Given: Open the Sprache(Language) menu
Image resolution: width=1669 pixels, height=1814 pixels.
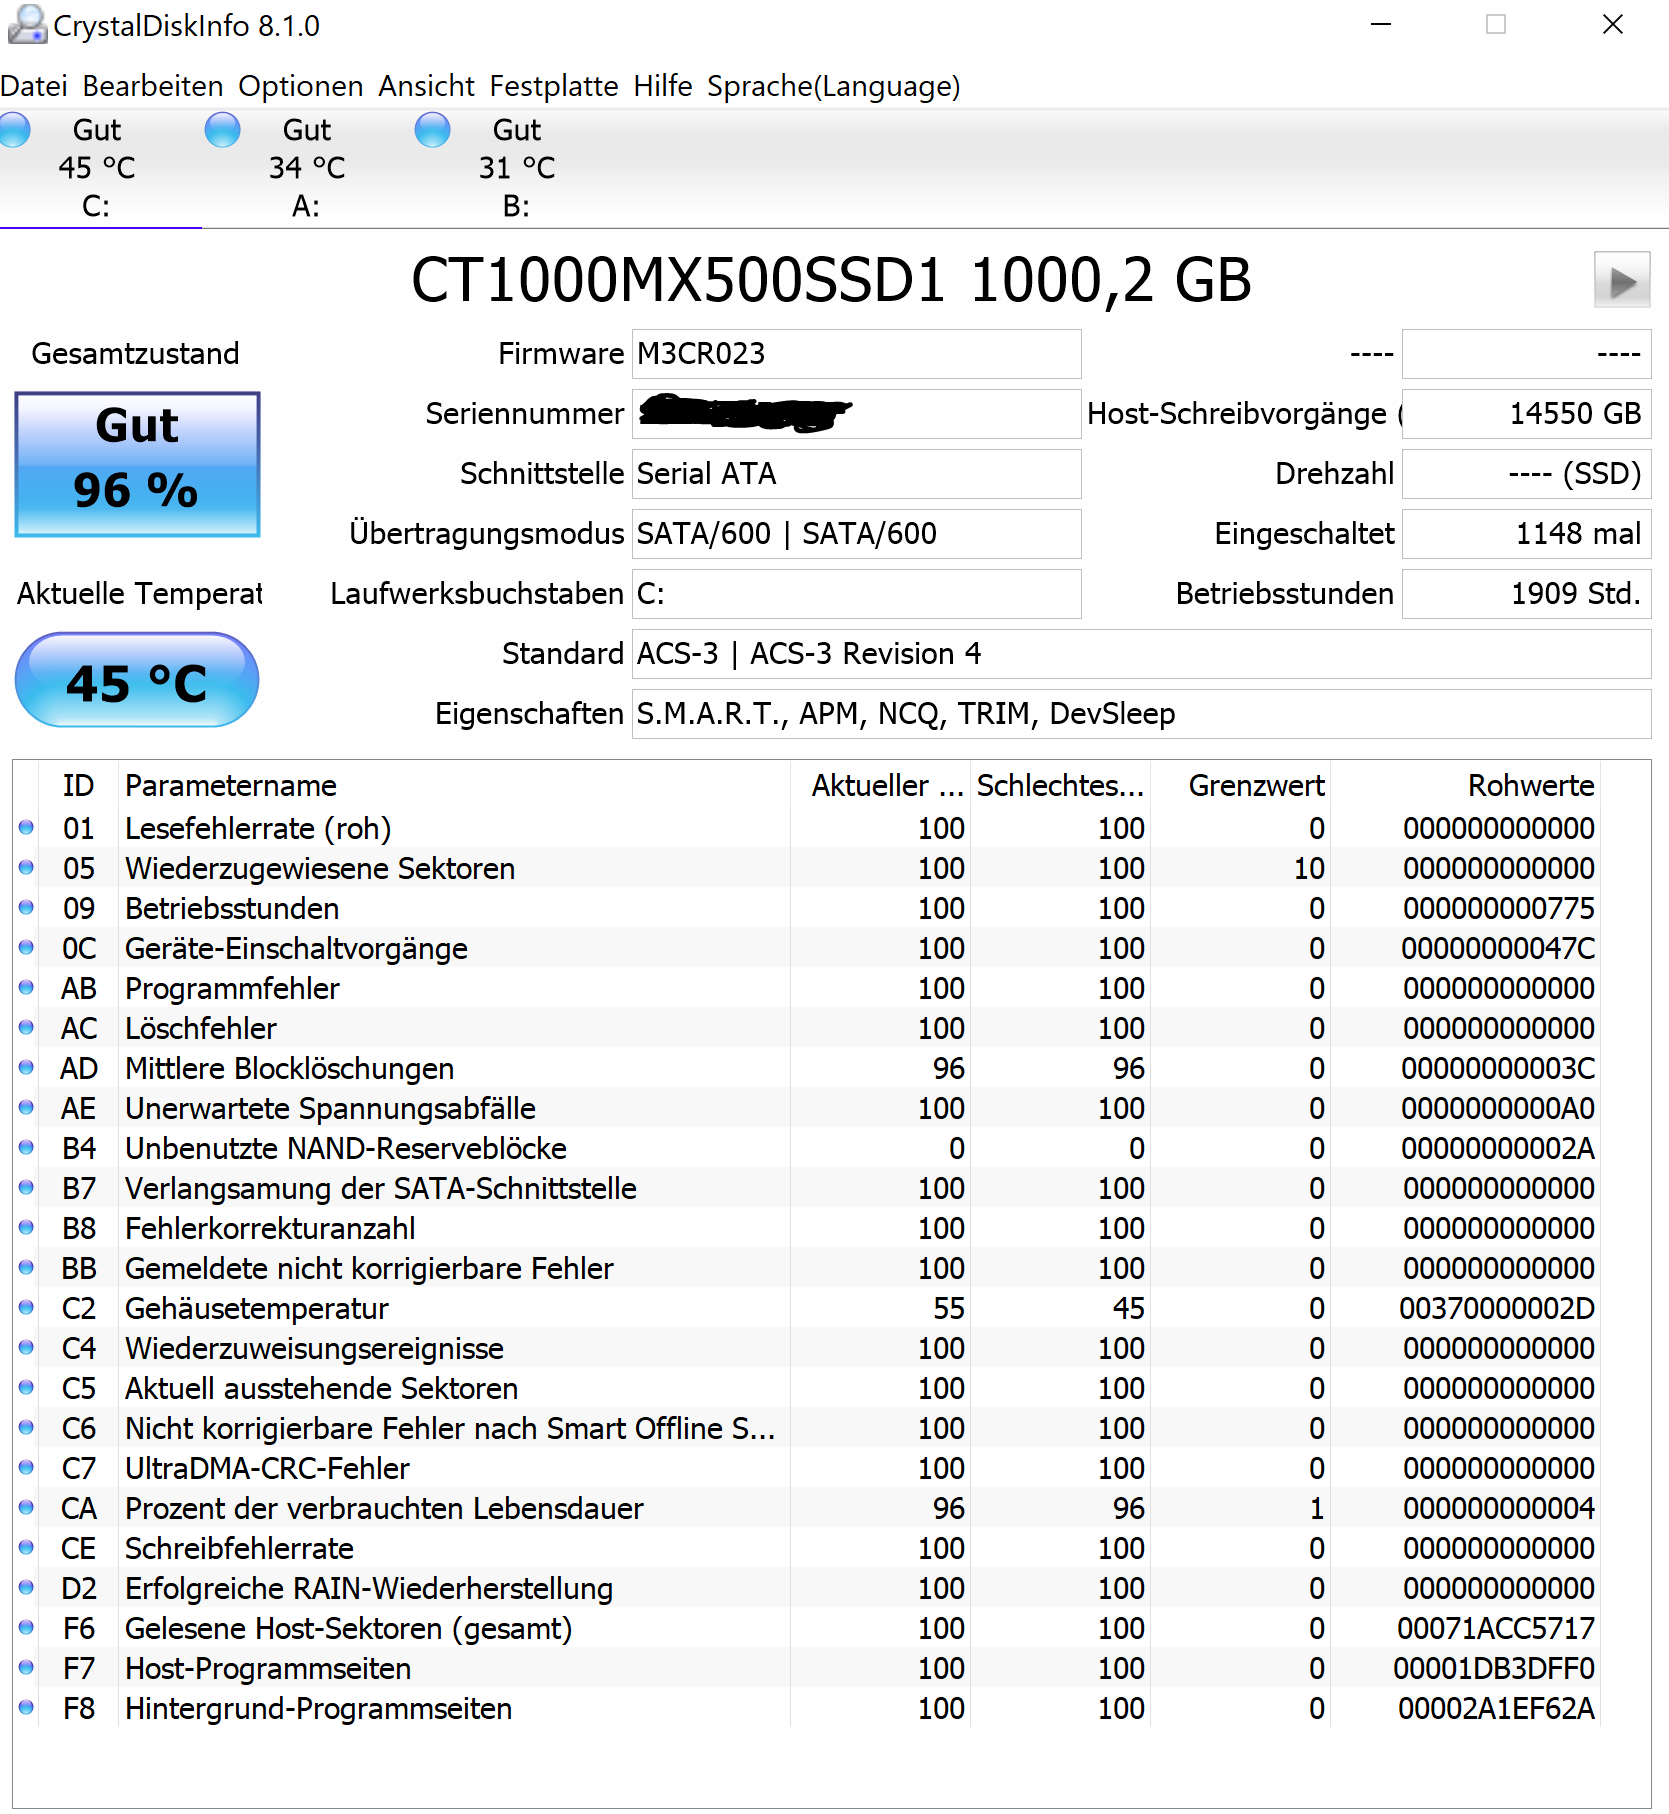Looking at the screenshot, I should (834, 87).
